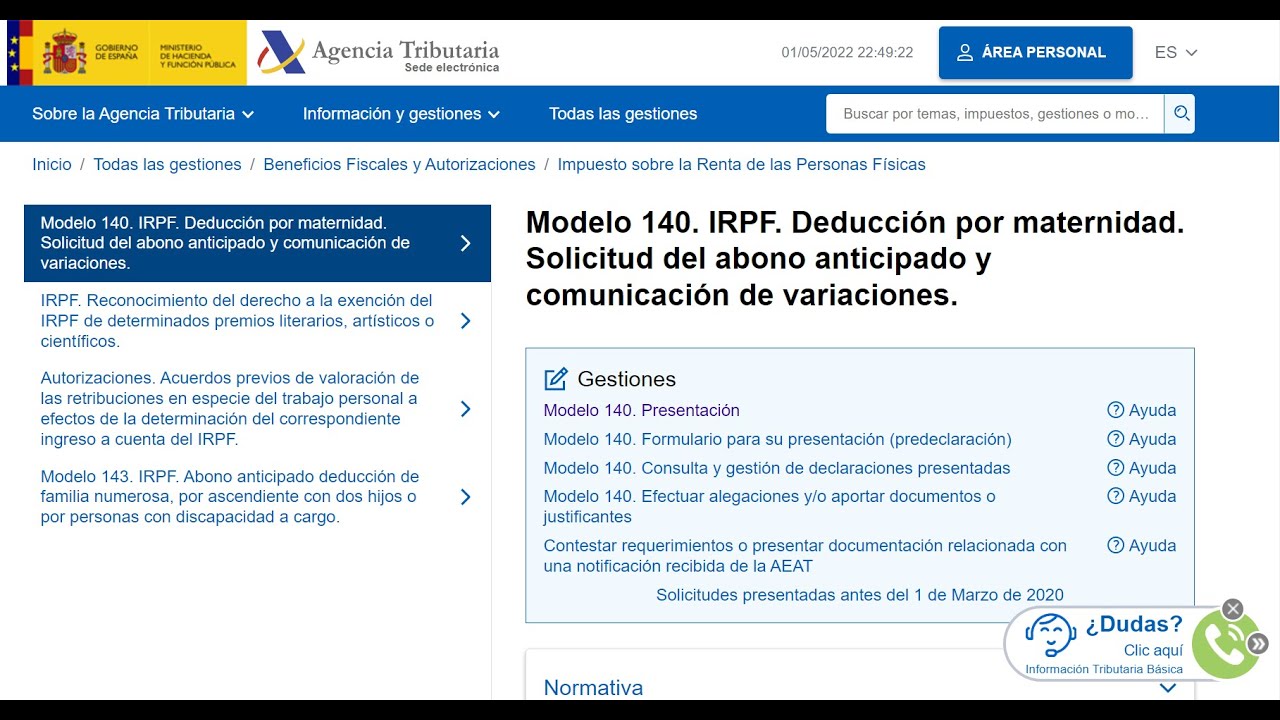Viewport: 1280px width, 720px height.
Task: Click the arrow chevron on the Dudas widget
Action: coord(1259,644)
